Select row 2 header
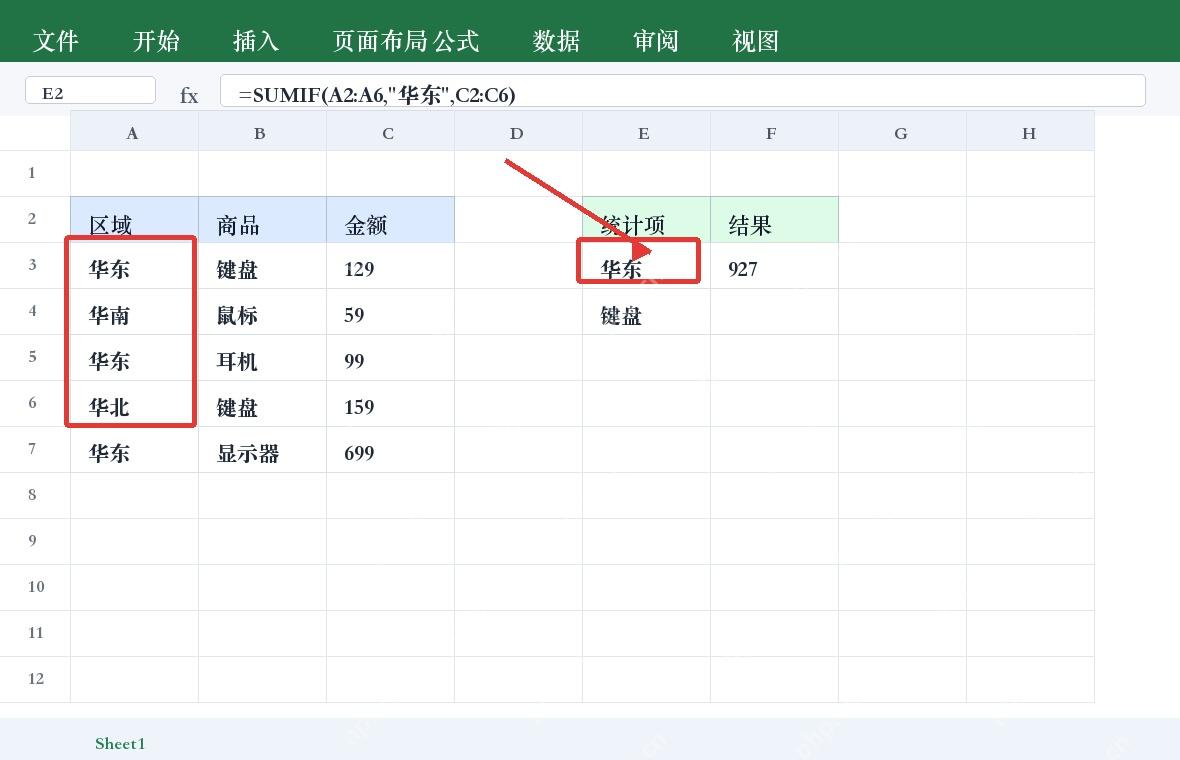This screenshot has height=760, width=1180. click(x=35, y=219)
